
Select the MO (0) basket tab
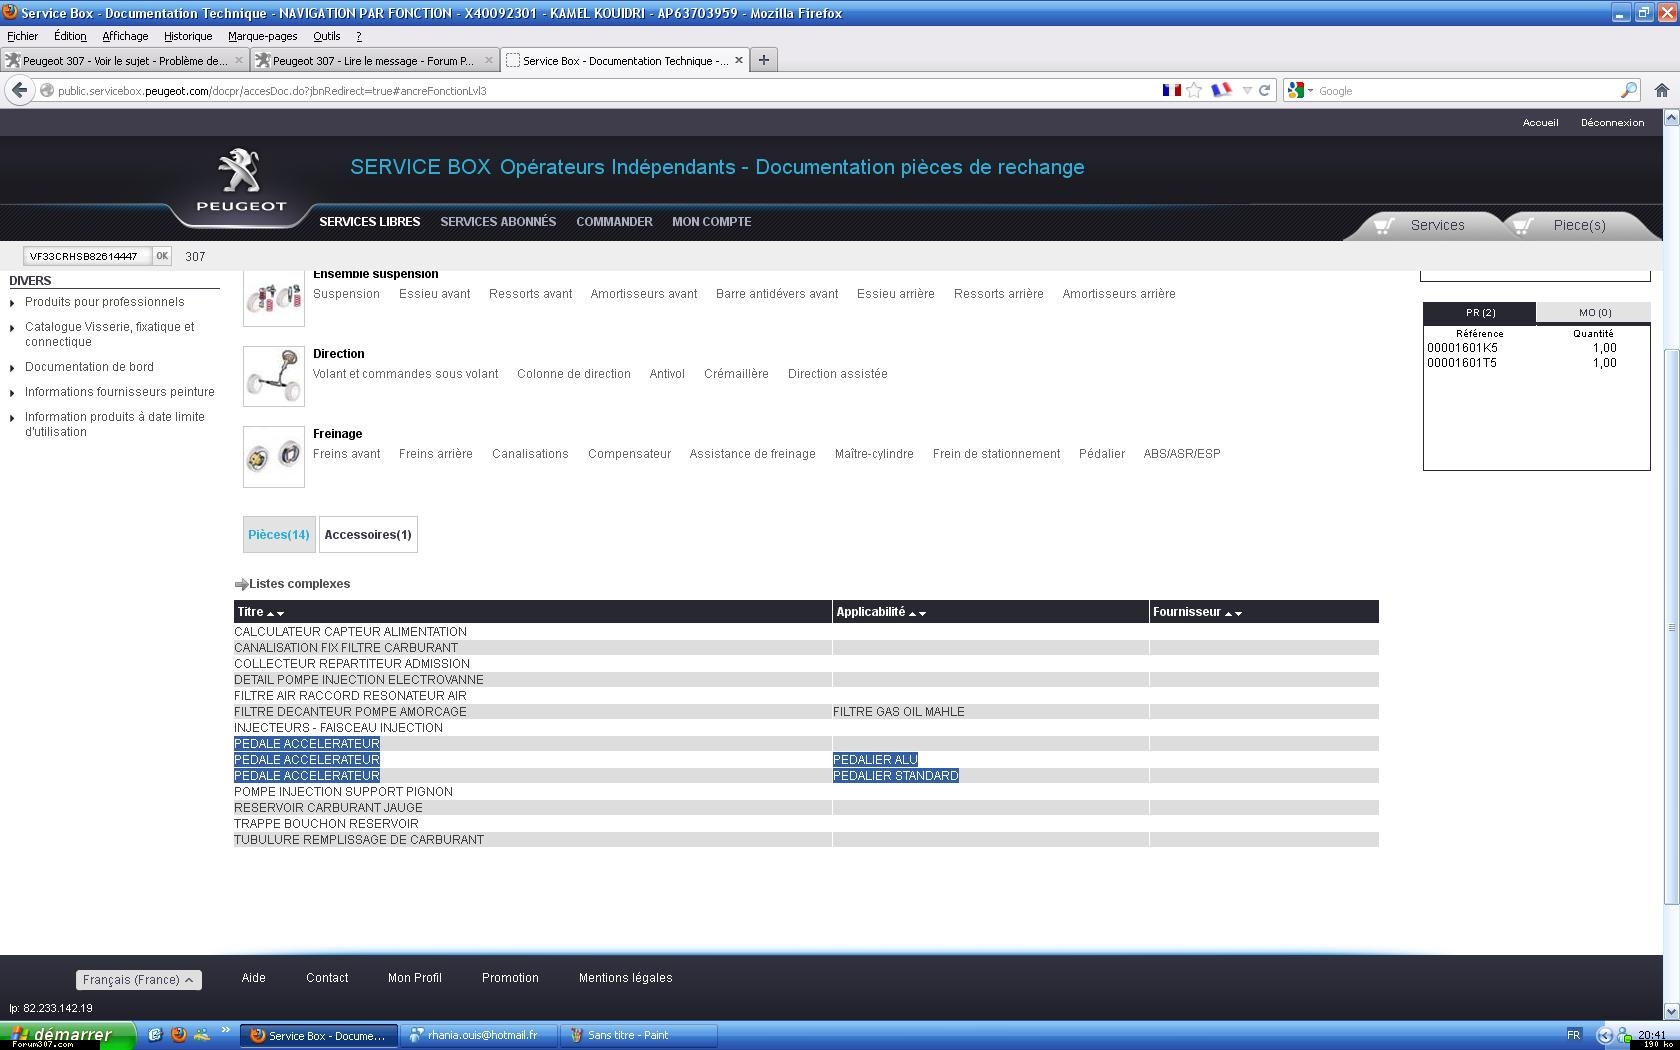(x=1594, y=313)
